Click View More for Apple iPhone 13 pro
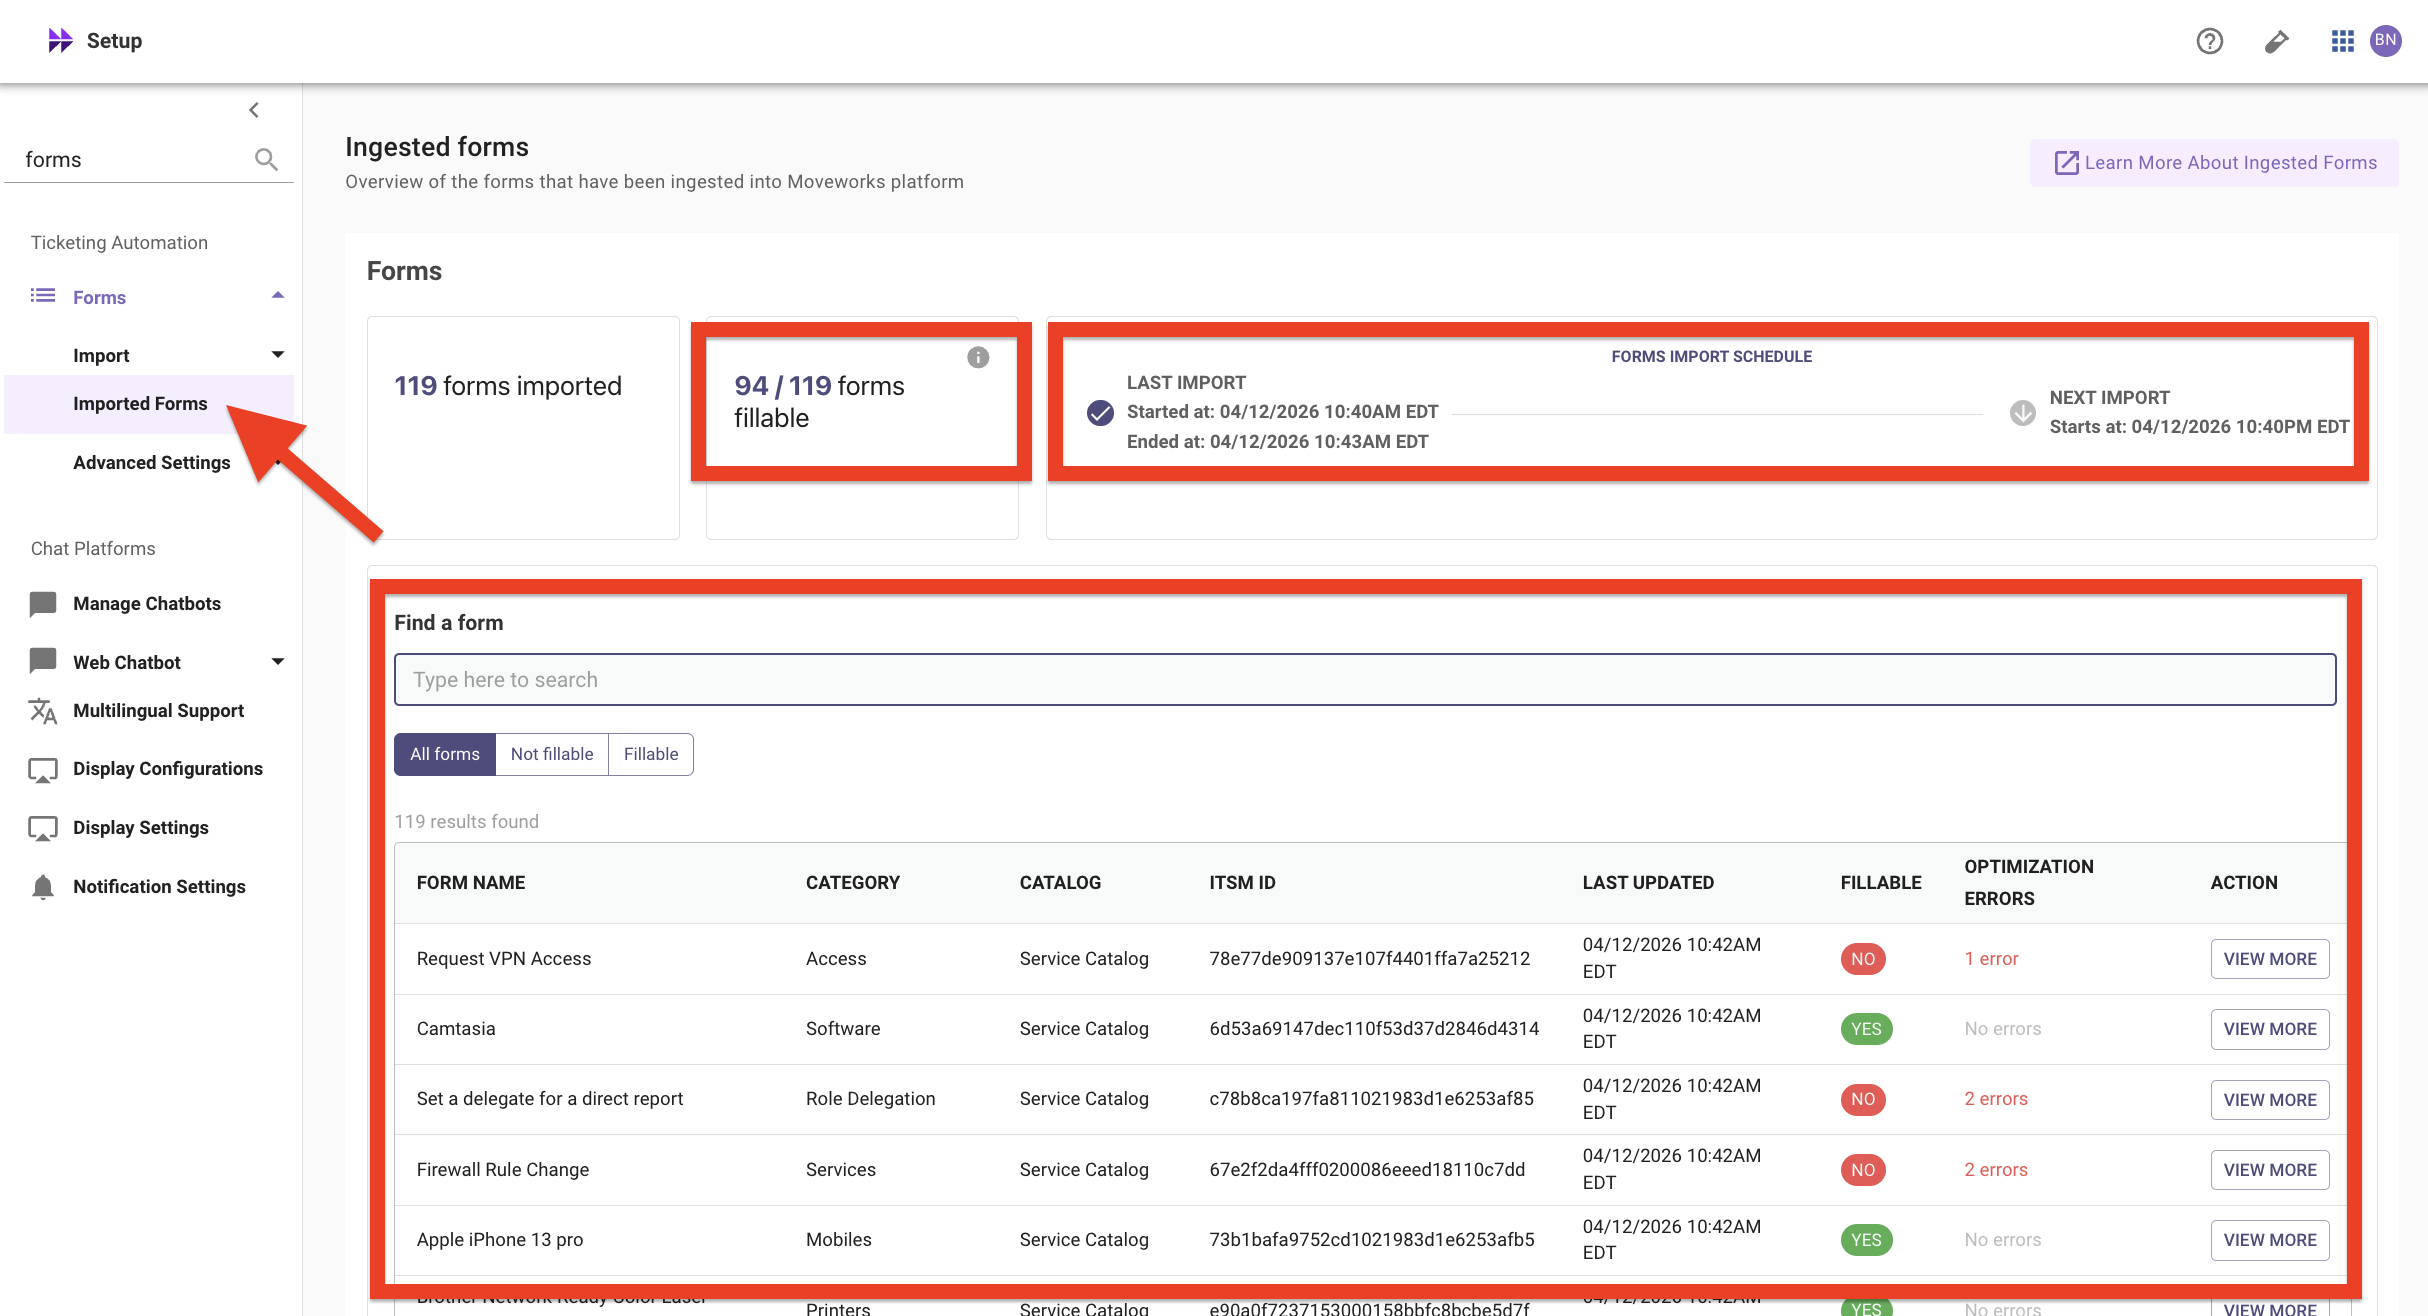The image size is (2428, 1316). 2270,1240
